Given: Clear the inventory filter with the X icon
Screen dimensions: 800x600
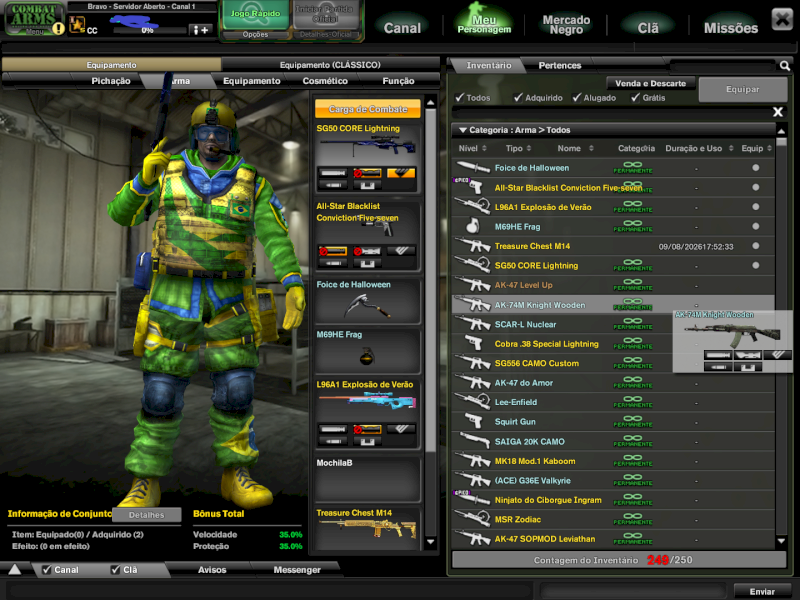Looking at the screenshot, I should point(778,112).
